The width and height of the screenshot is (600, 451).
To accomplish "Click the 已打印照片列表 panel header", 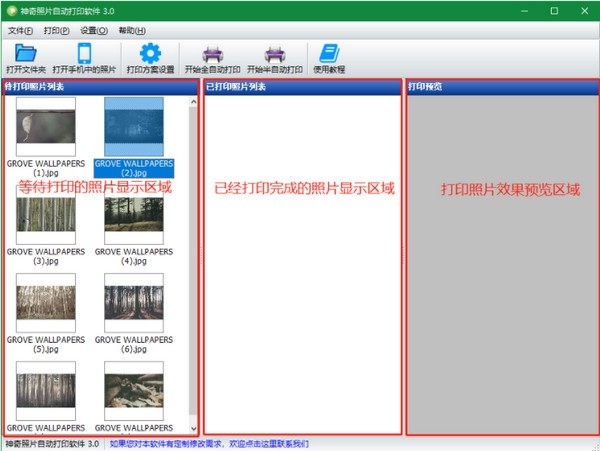I will 303,87.
